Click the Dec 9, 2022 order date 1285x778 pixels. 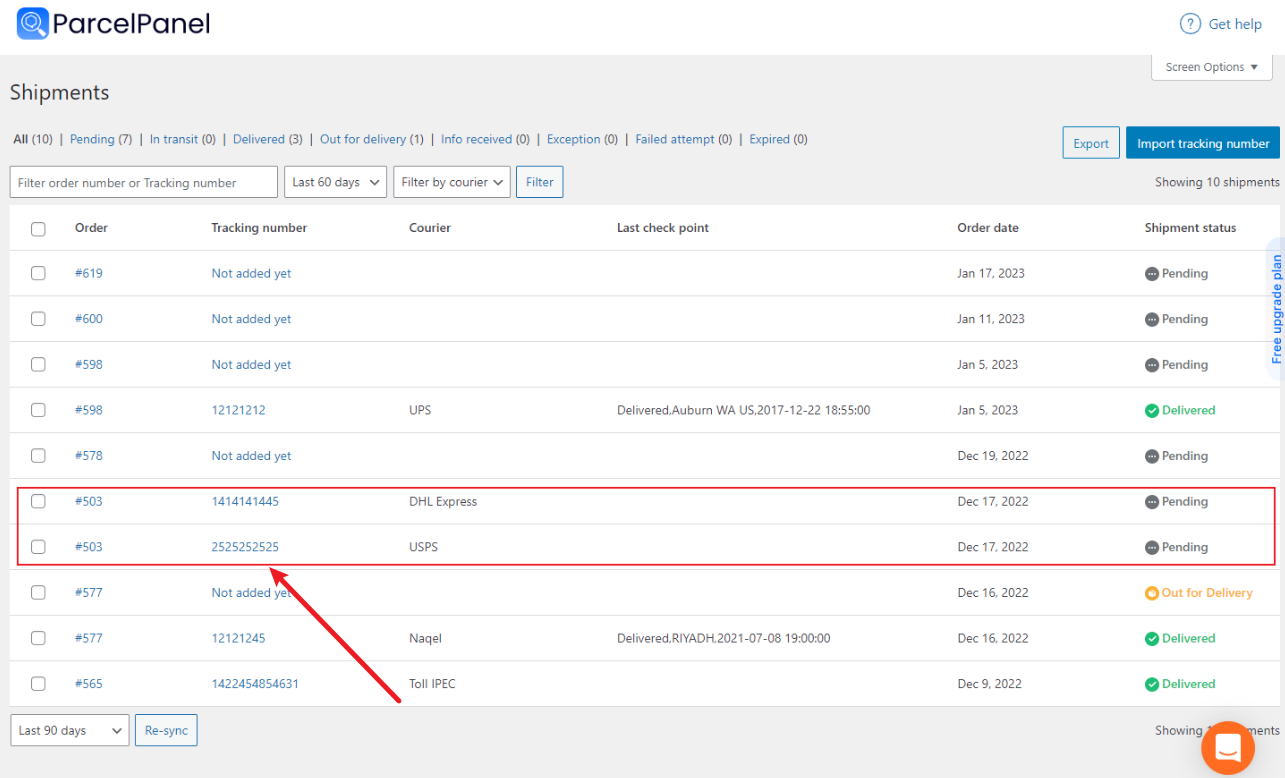990,684
